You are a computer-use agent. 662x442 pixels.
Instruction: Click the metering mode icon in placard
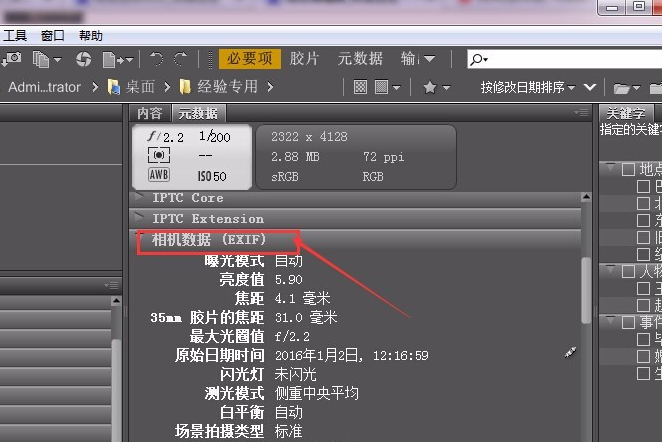[x=159, y=155]
